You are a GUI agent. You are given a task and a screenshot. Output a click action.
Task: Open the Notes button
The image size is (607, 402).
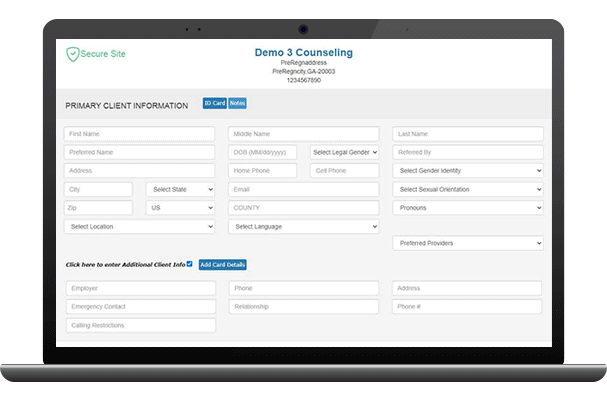237,103
